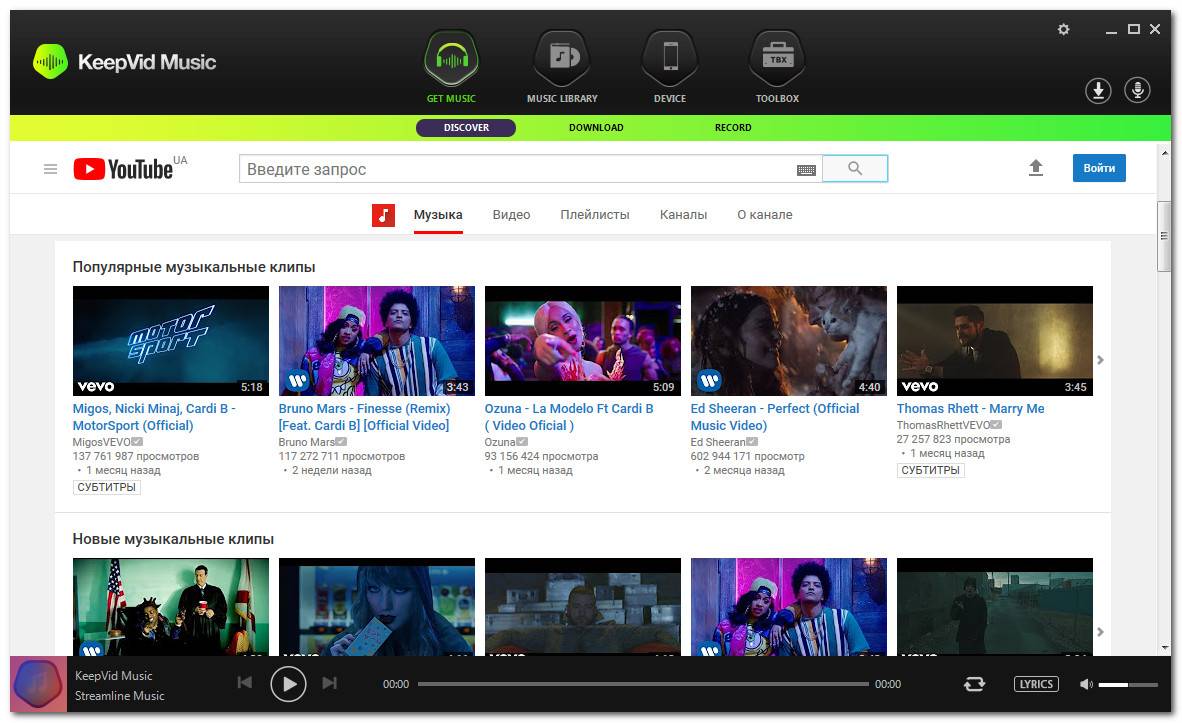Open Thomas Rhett Marry Me title link
Image resolution: width=1182 pixels, height=723 pixels.
click(970, 409)
